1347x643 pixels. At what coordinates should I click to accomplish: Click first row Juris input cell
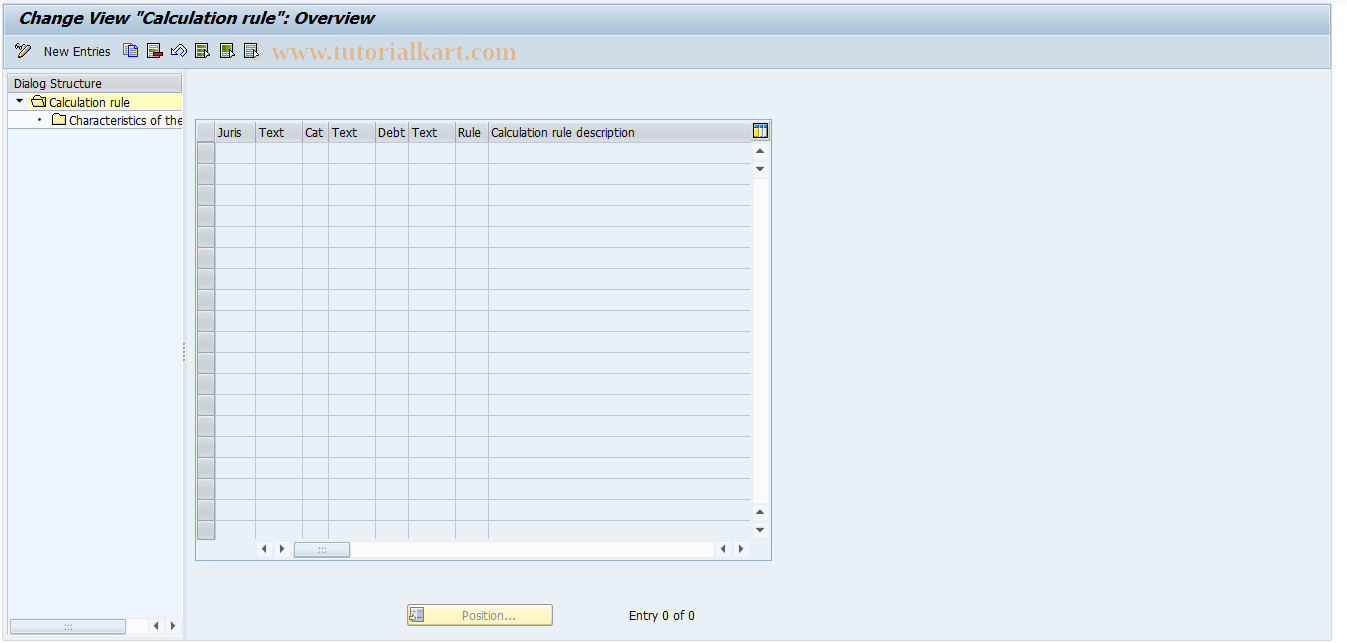pos(235,153)
